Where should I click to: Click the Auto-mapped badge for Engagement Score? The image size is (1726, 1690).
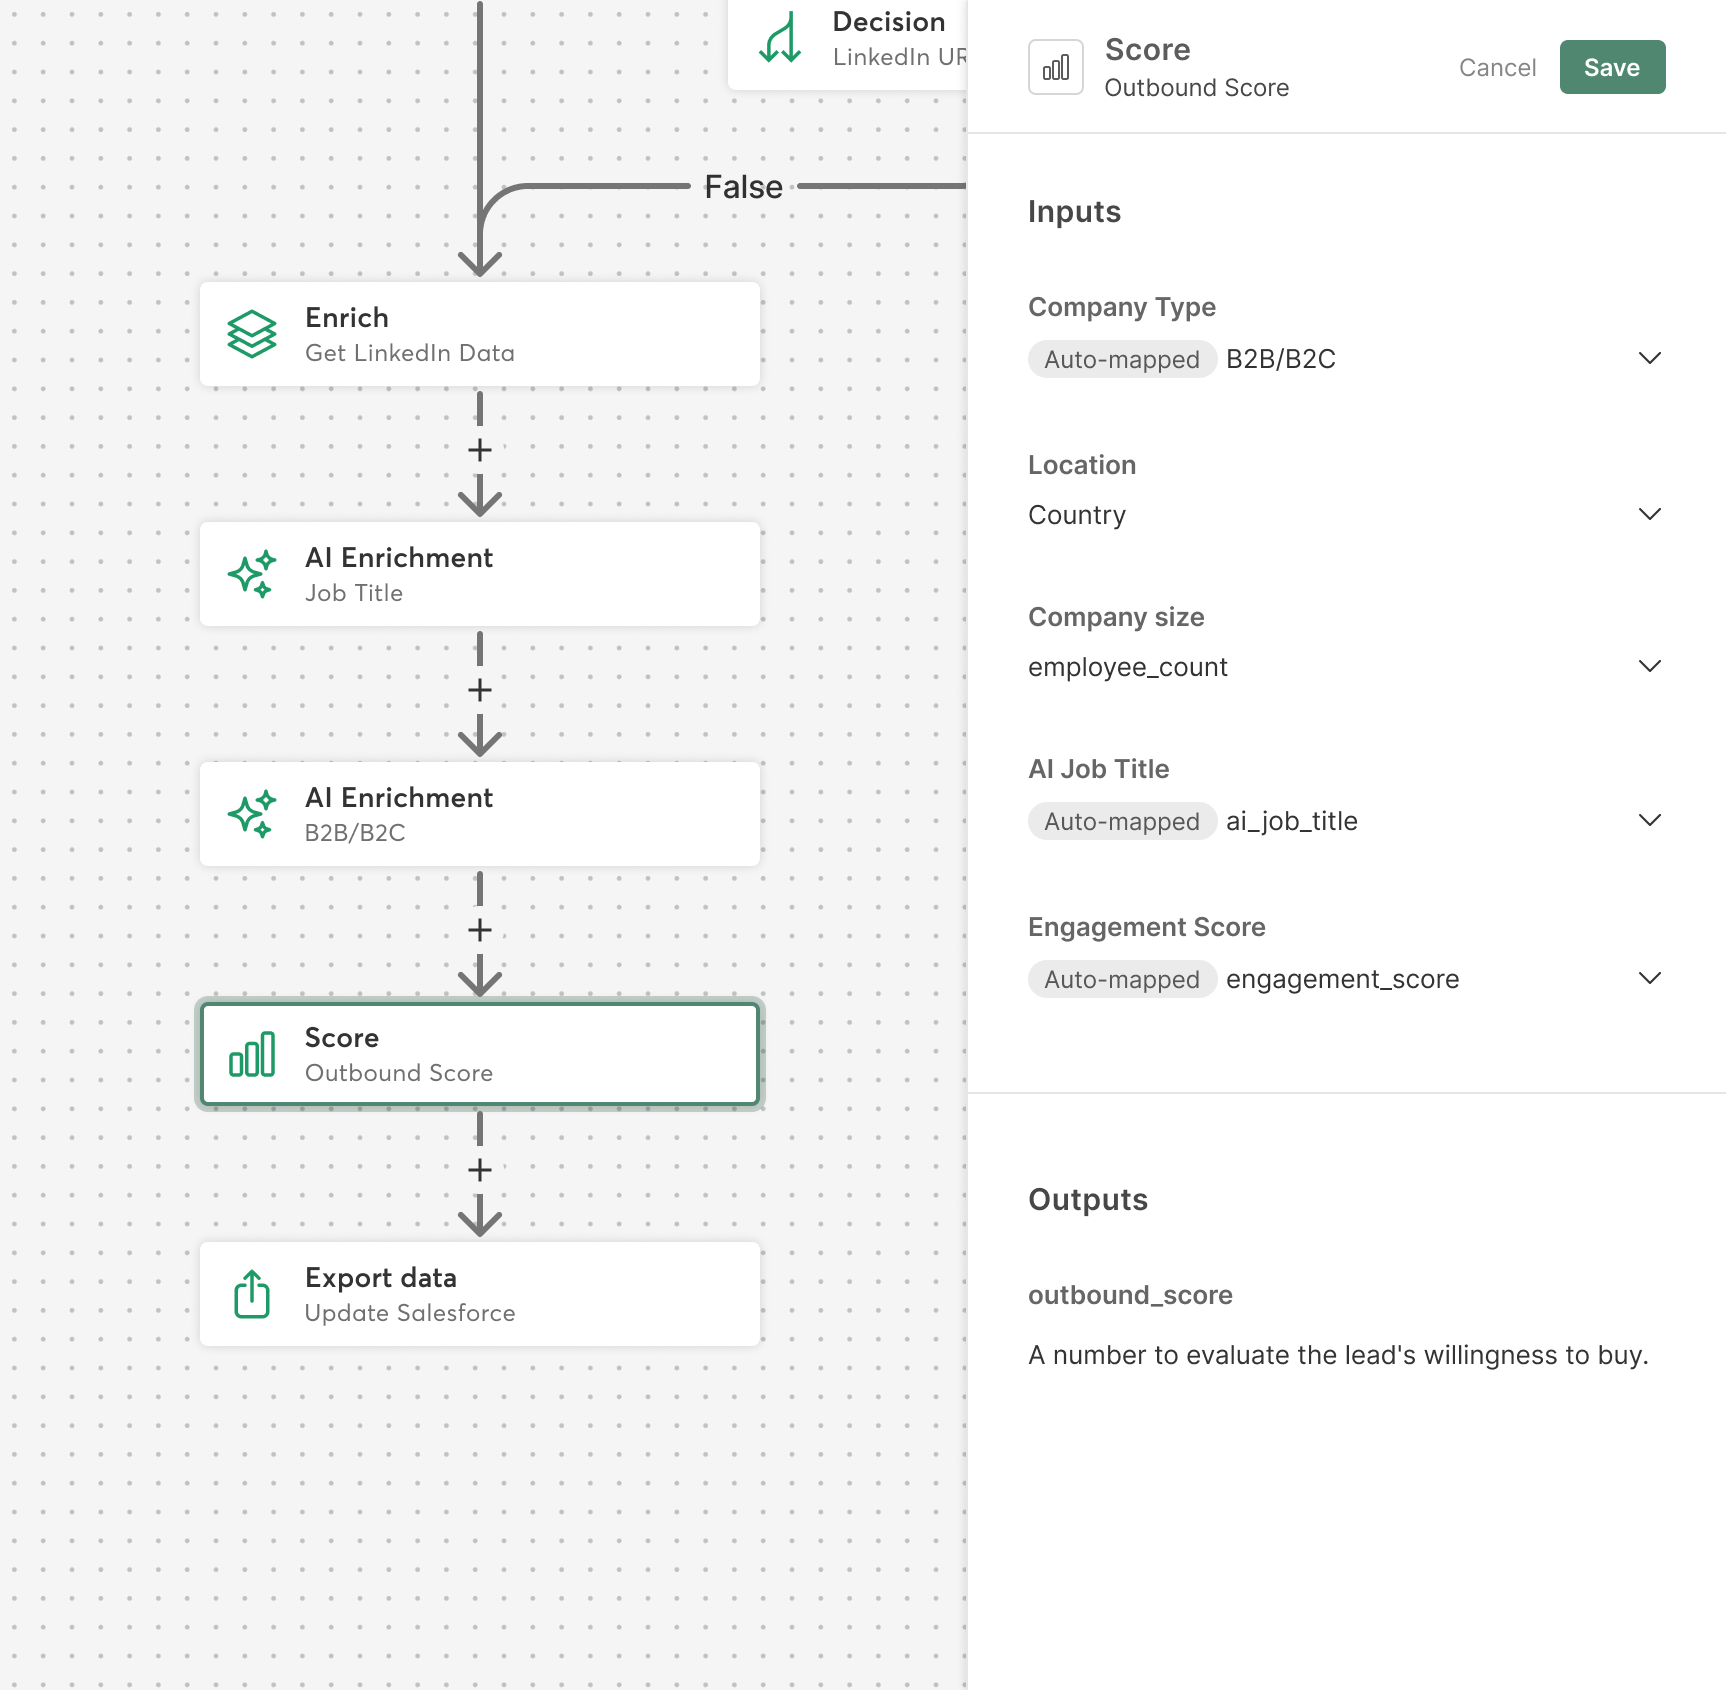click(x=1122, y=979)
